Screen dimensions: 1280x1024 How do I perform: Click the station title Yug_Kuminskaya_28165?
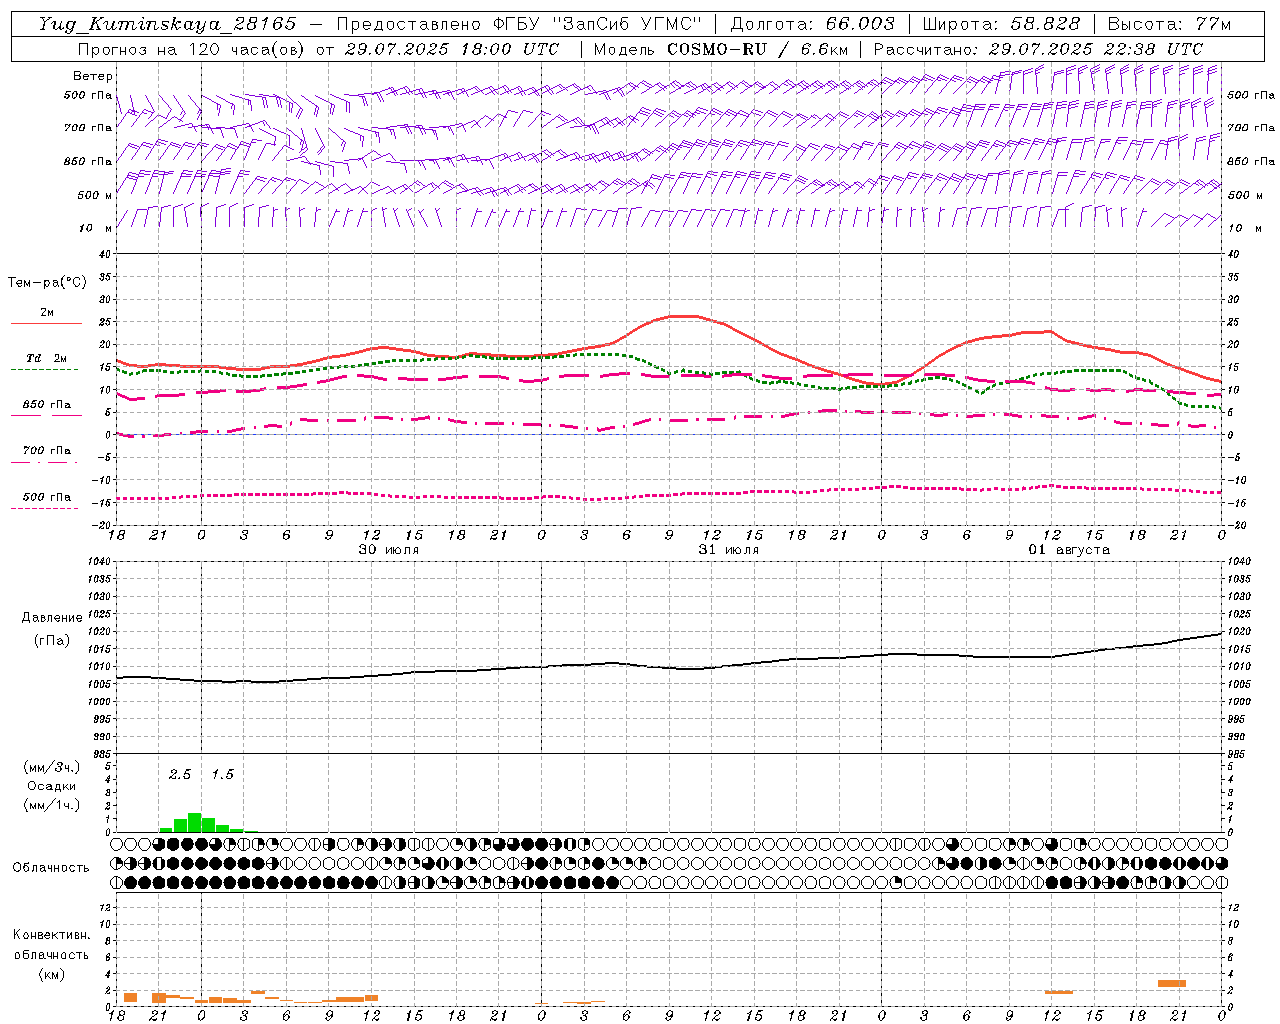[167, 24]
